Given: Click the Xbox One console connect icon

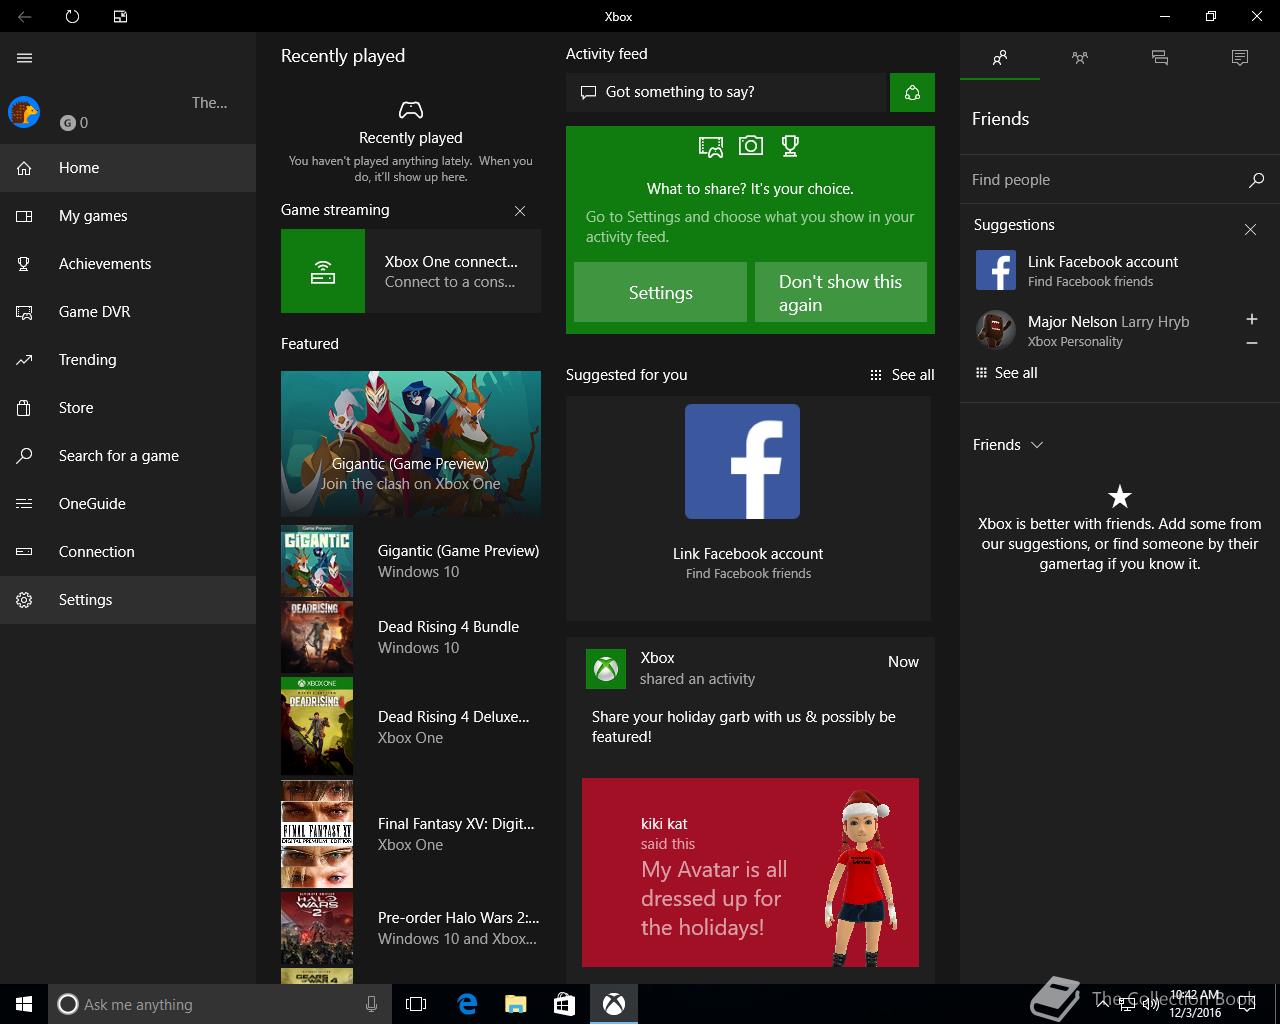Looking at the screenshot, I should 323,271.
